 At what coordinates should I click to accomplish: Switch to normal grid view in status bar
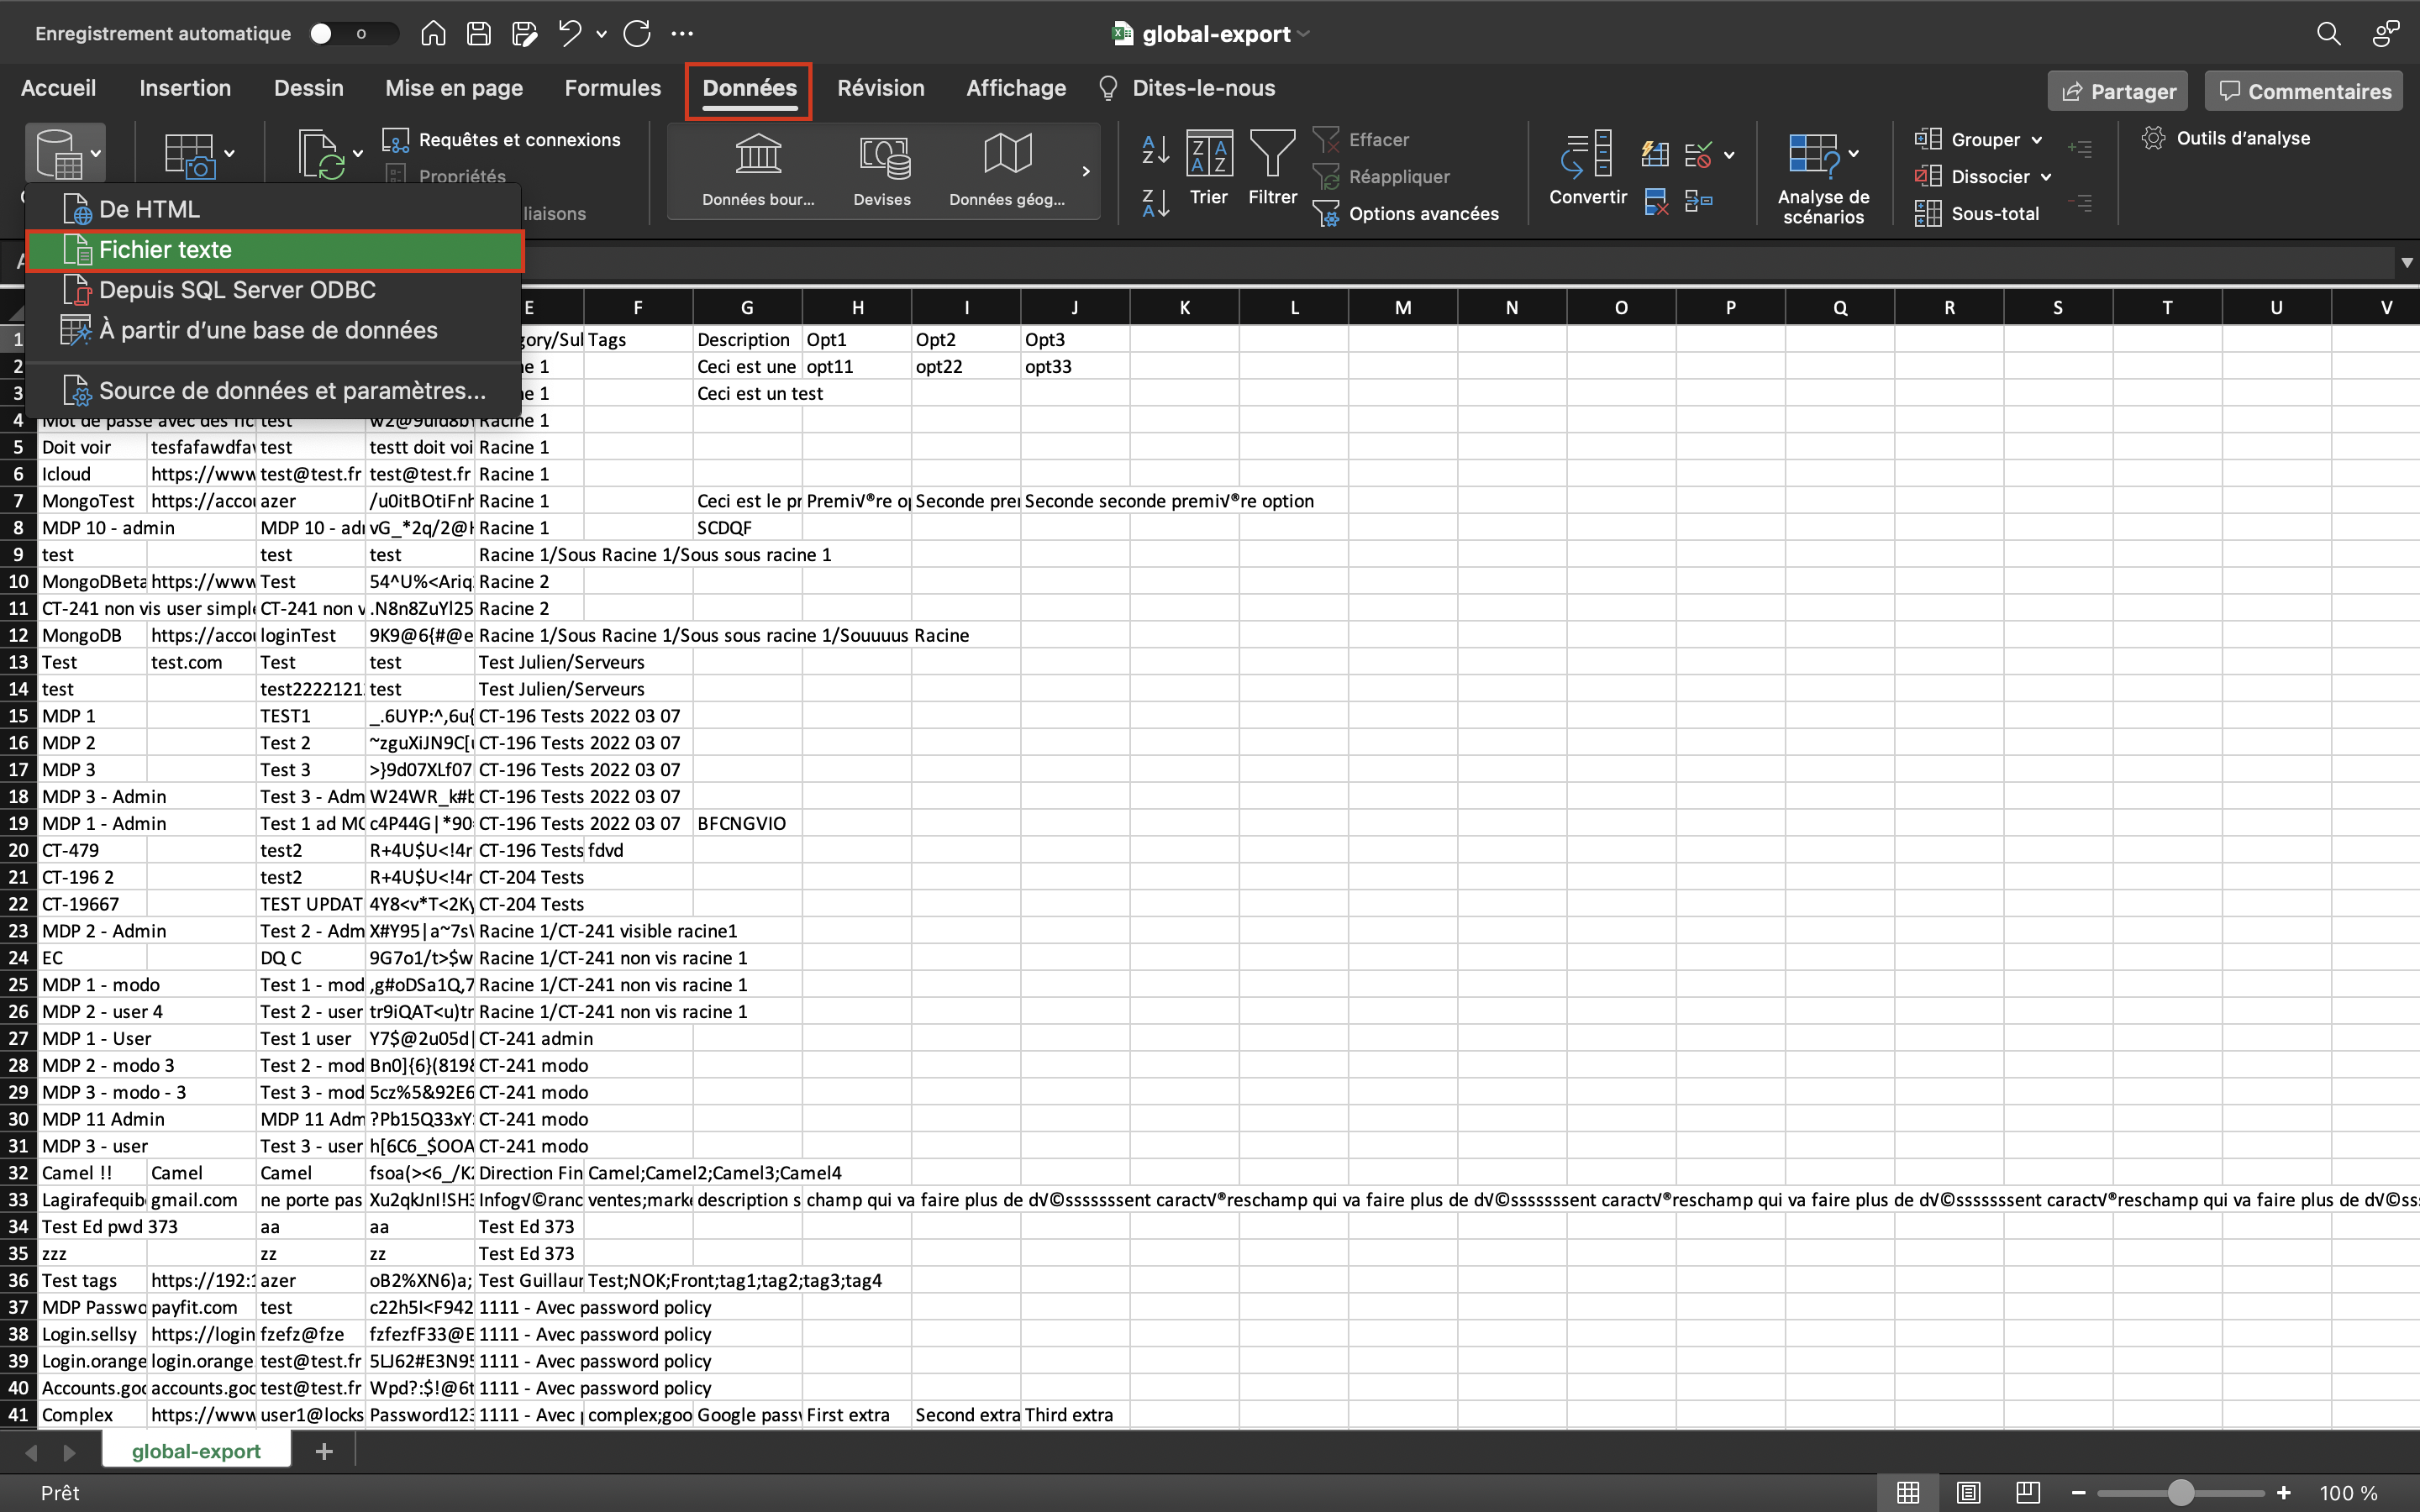1908,1492
